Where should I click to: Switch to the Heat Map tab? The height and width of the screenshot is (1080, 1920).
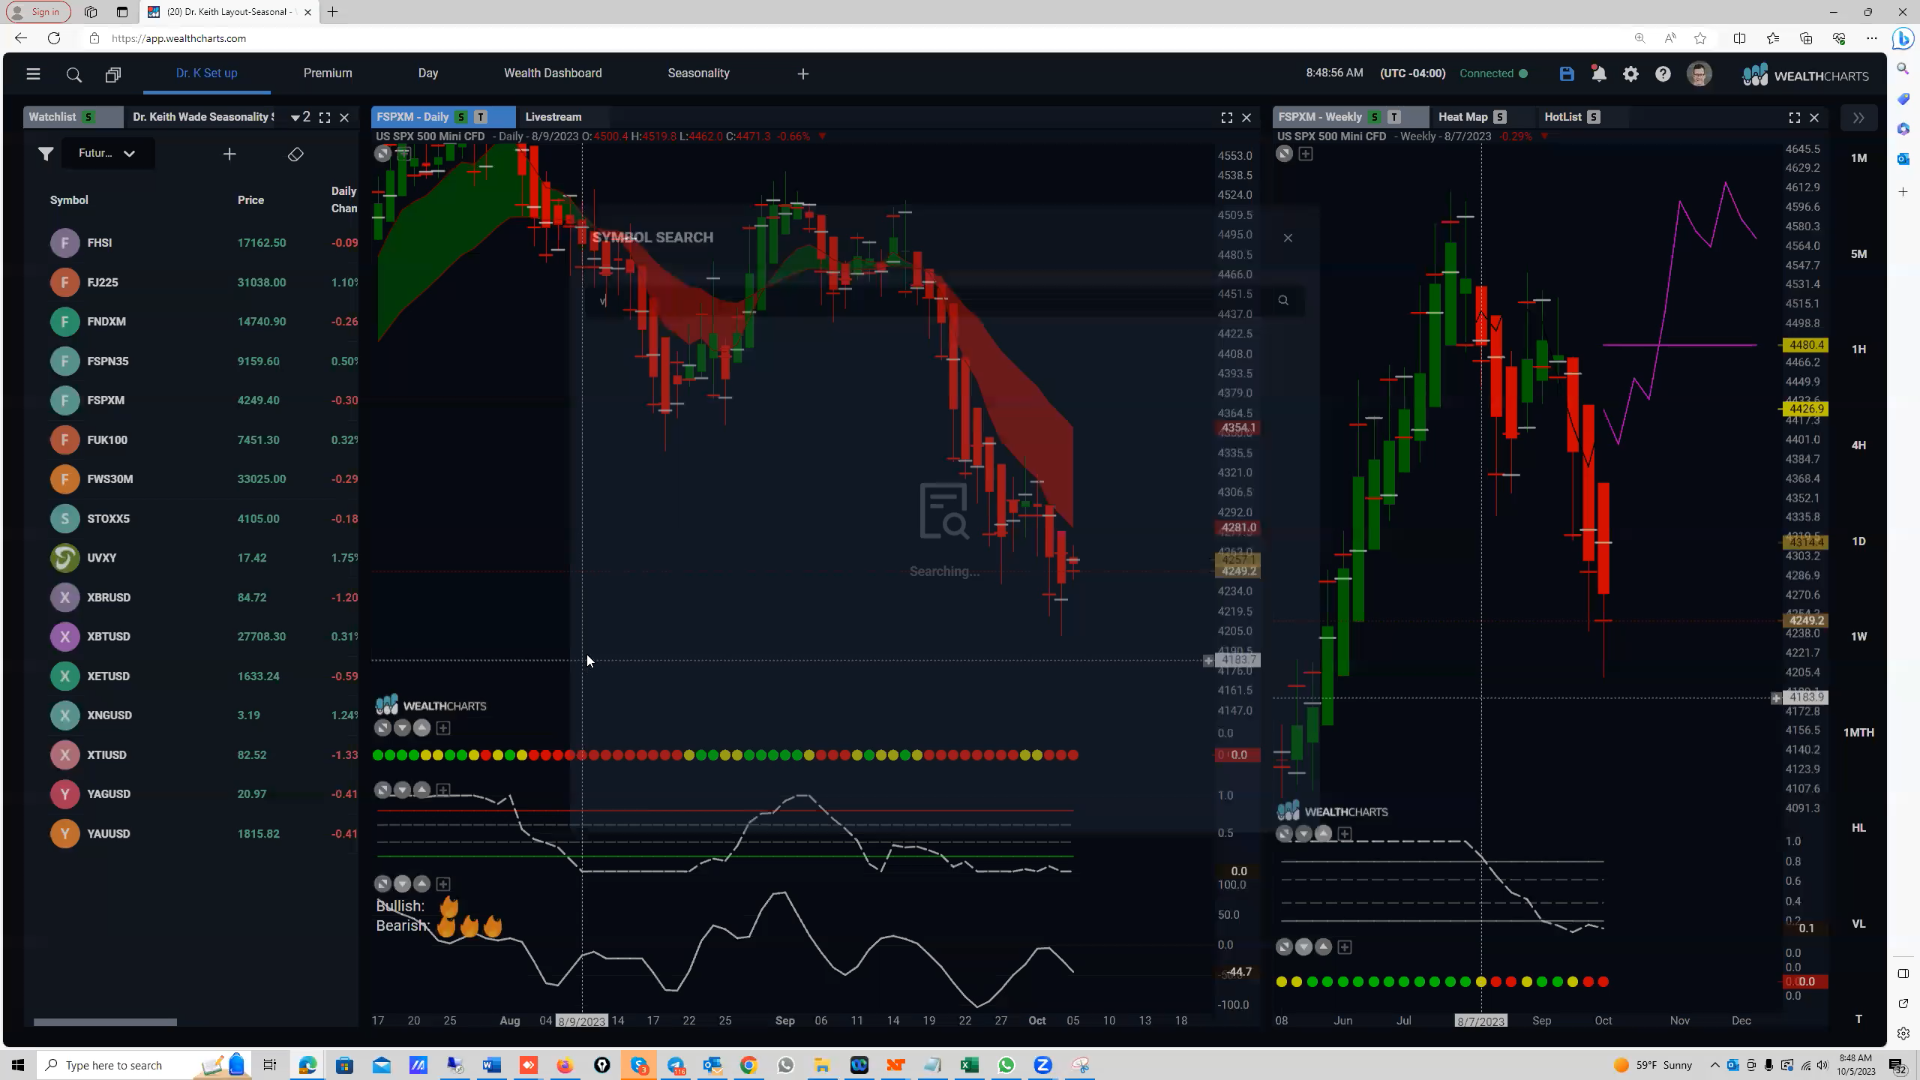(x=1463, y=117)
